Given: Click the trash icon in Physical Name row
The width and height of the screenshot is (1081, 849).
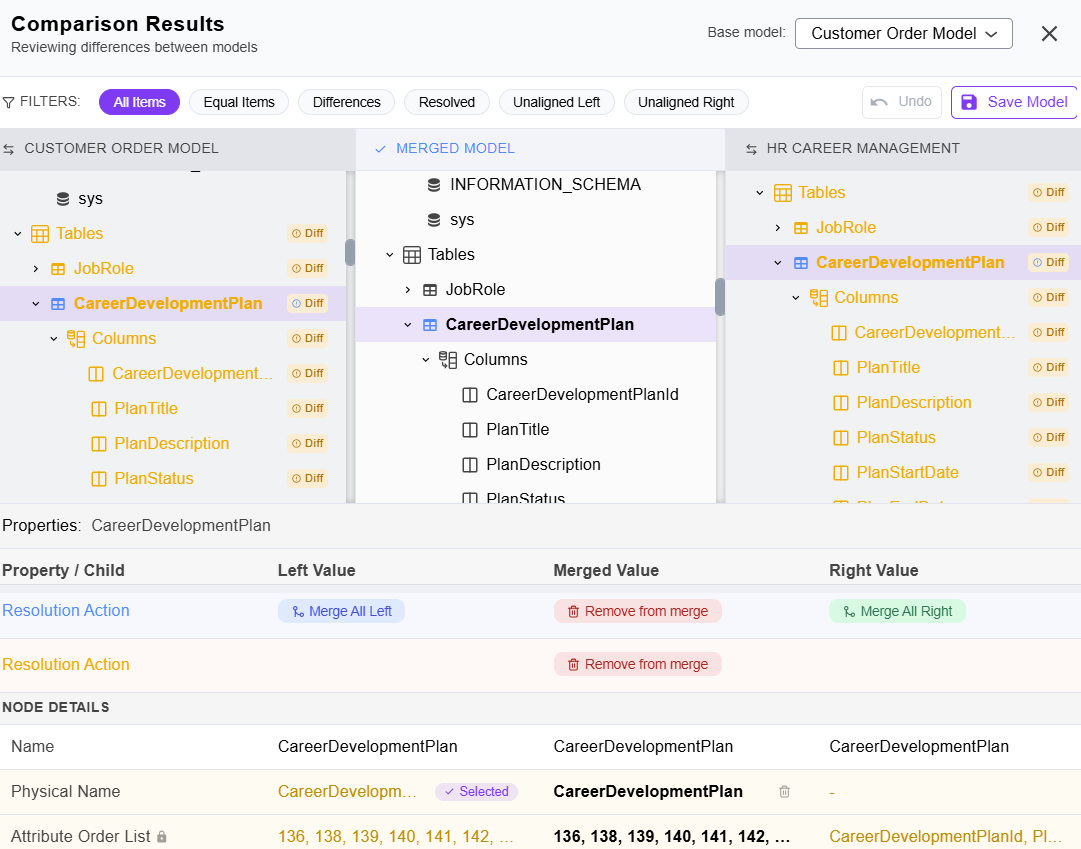Looking at the screenshot, I should [784, 792].
